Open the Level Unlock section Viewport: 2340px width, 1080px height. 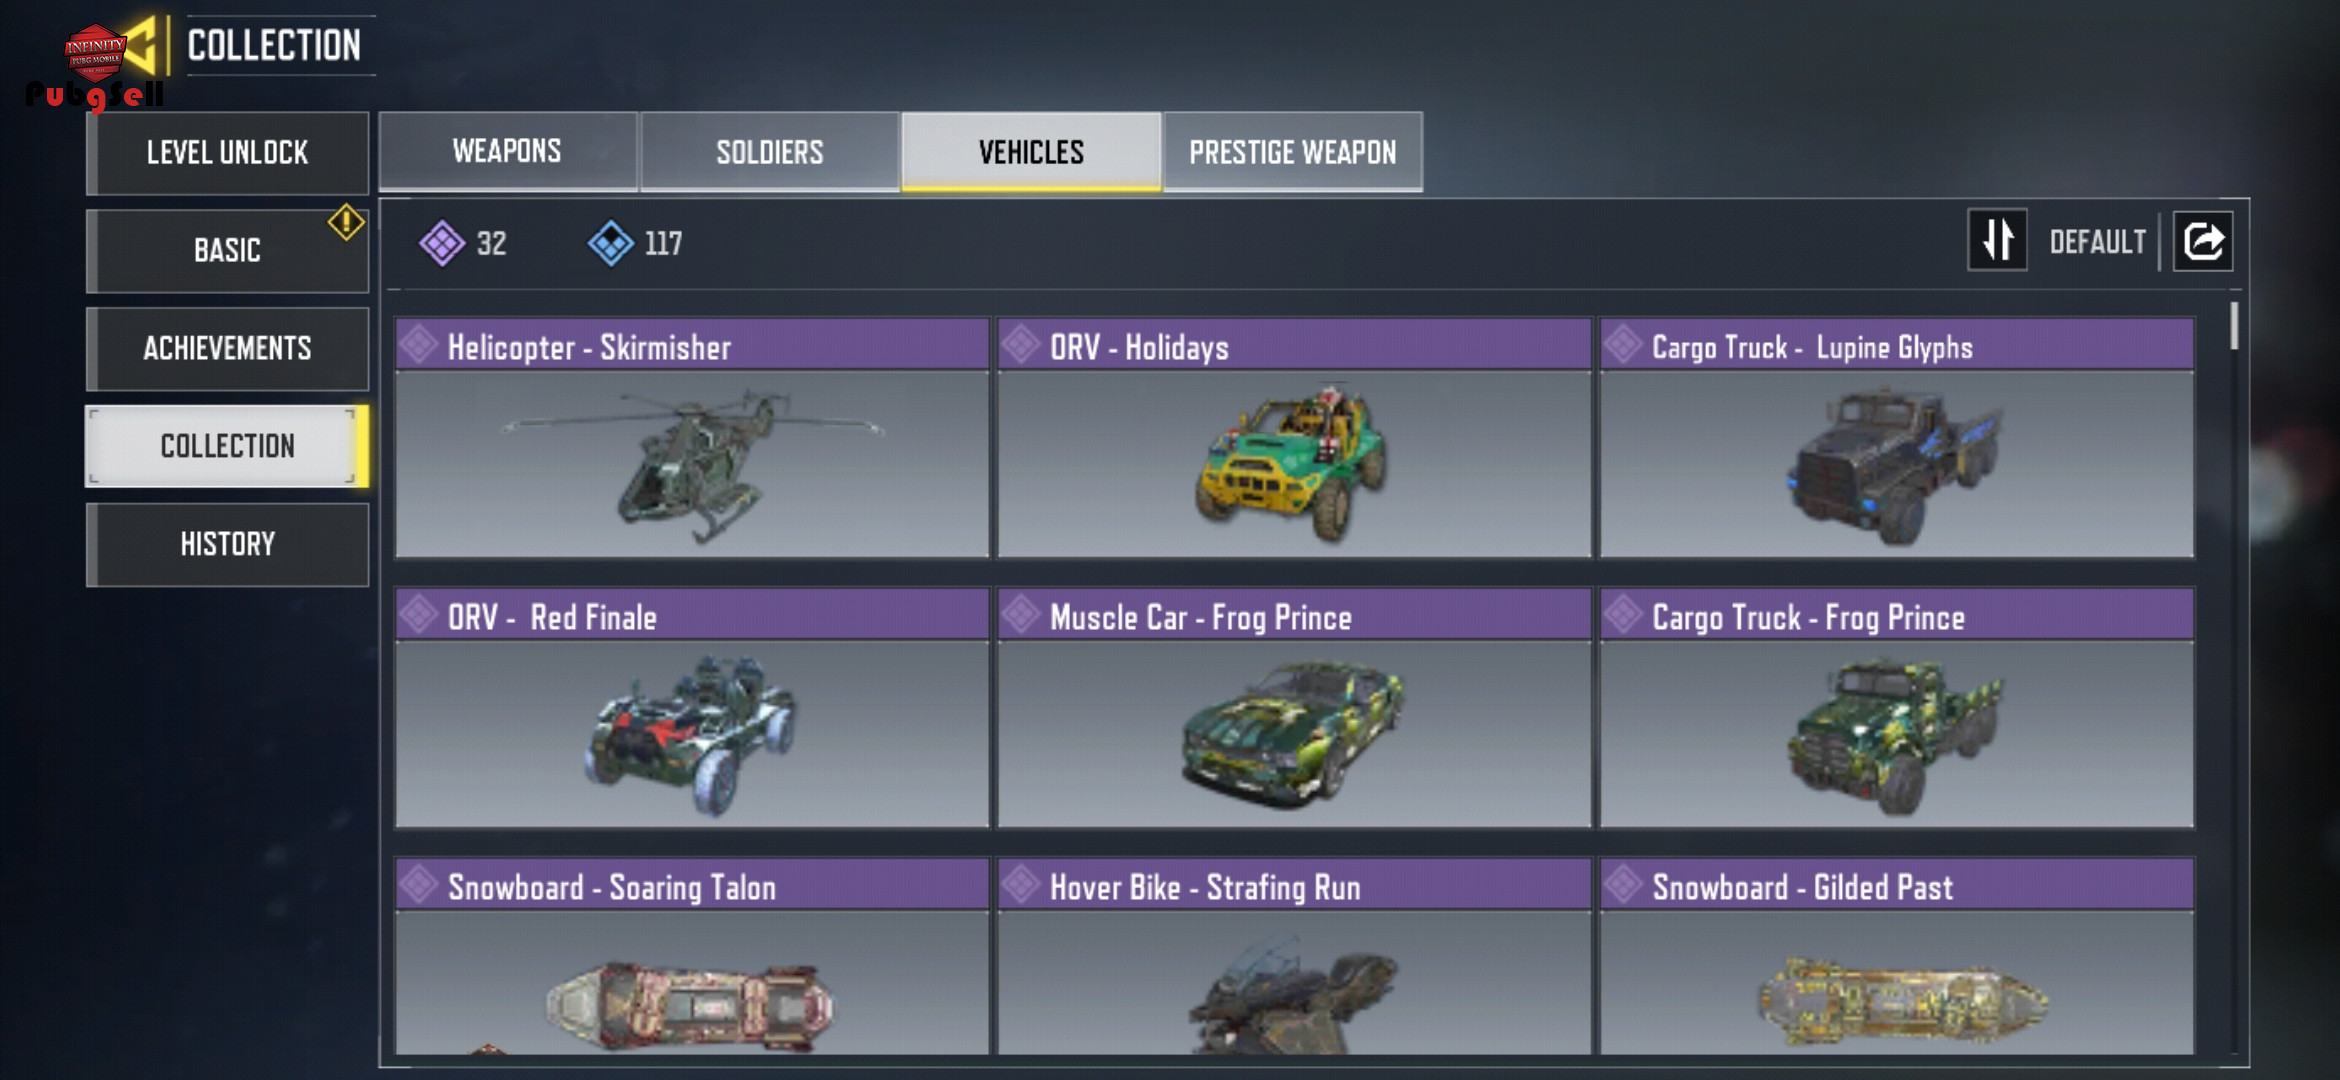[228, 153]
